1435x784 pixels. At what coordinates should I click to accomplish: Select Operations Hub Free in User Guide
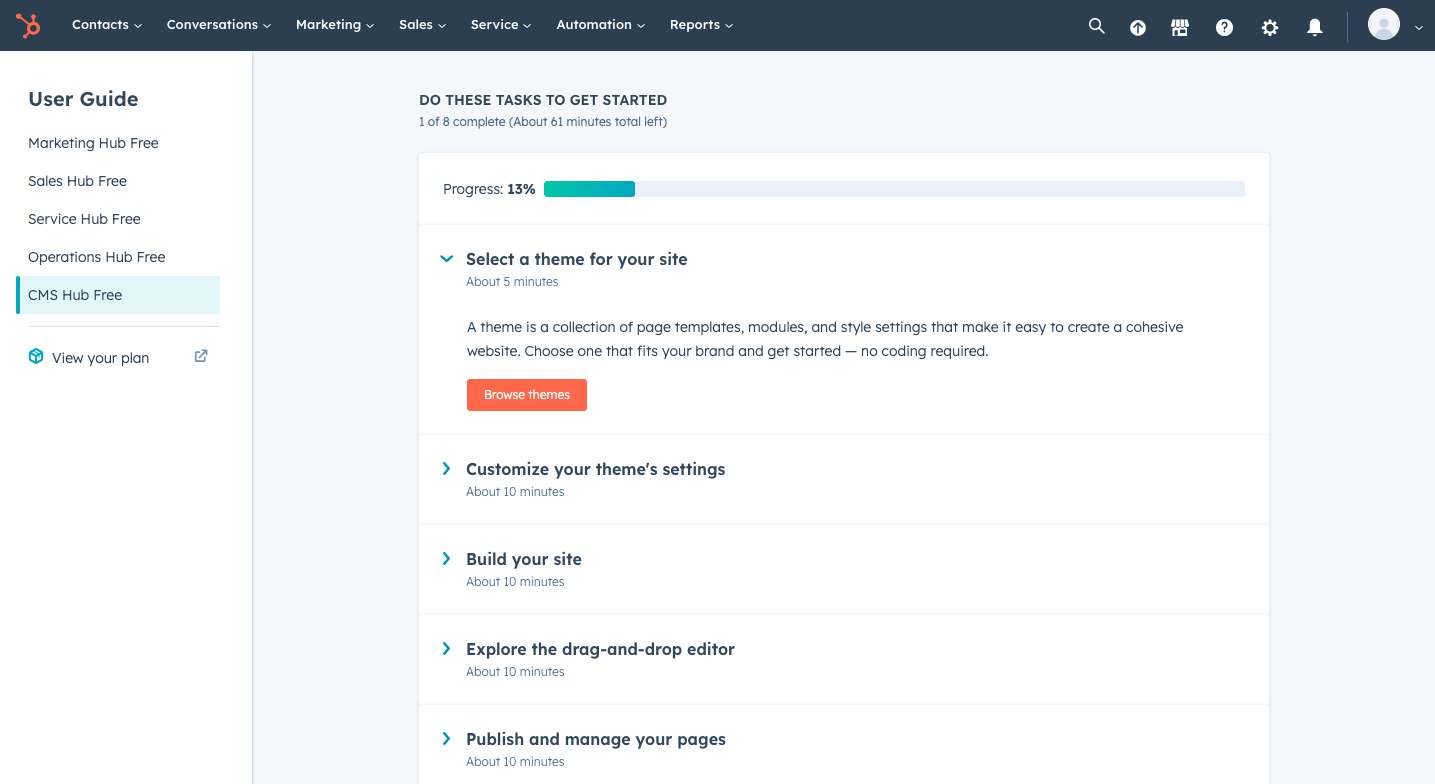(x=118, y=257)
